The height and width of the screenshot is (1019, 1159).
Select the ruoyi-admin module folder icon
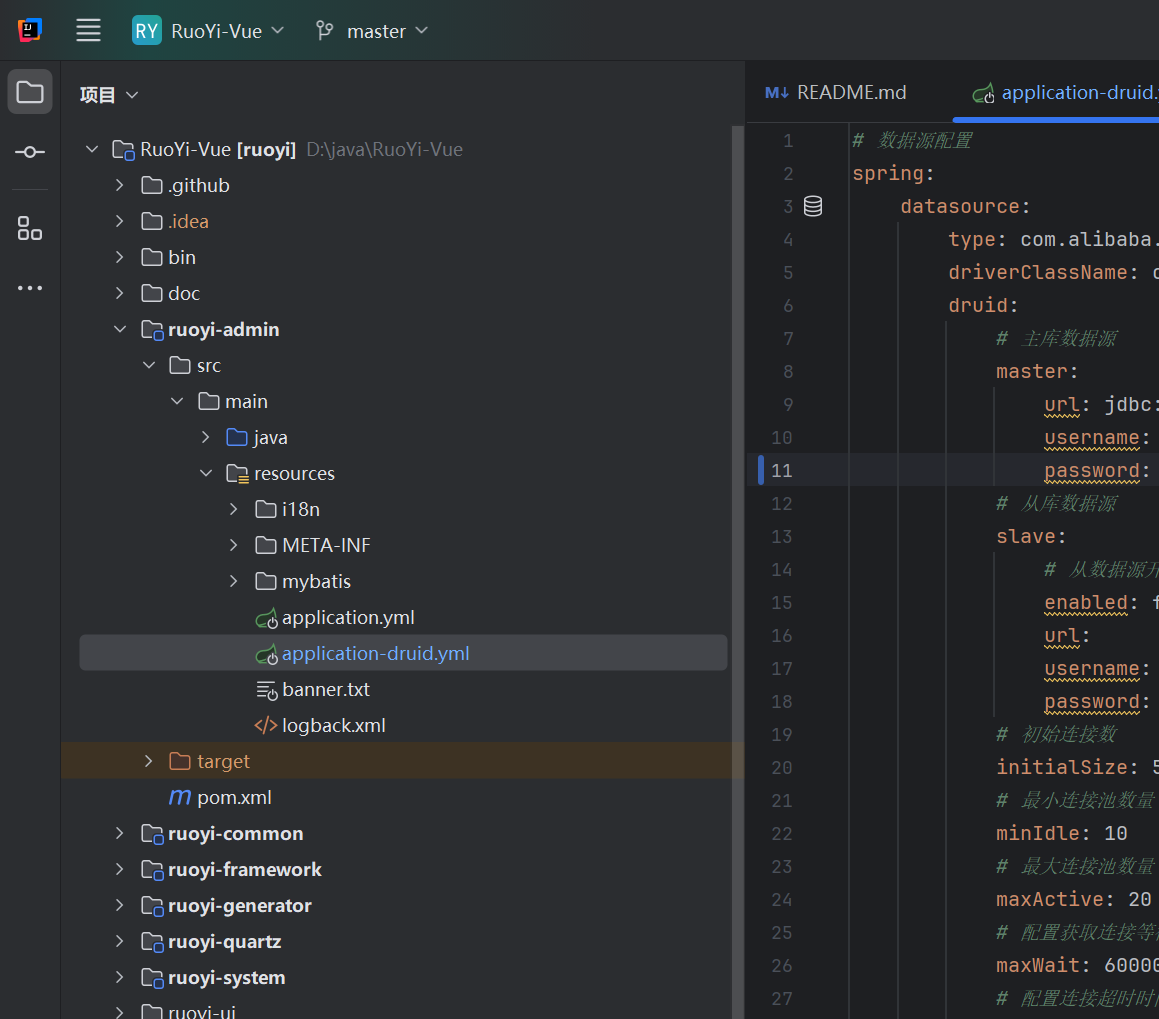[152, 330]
